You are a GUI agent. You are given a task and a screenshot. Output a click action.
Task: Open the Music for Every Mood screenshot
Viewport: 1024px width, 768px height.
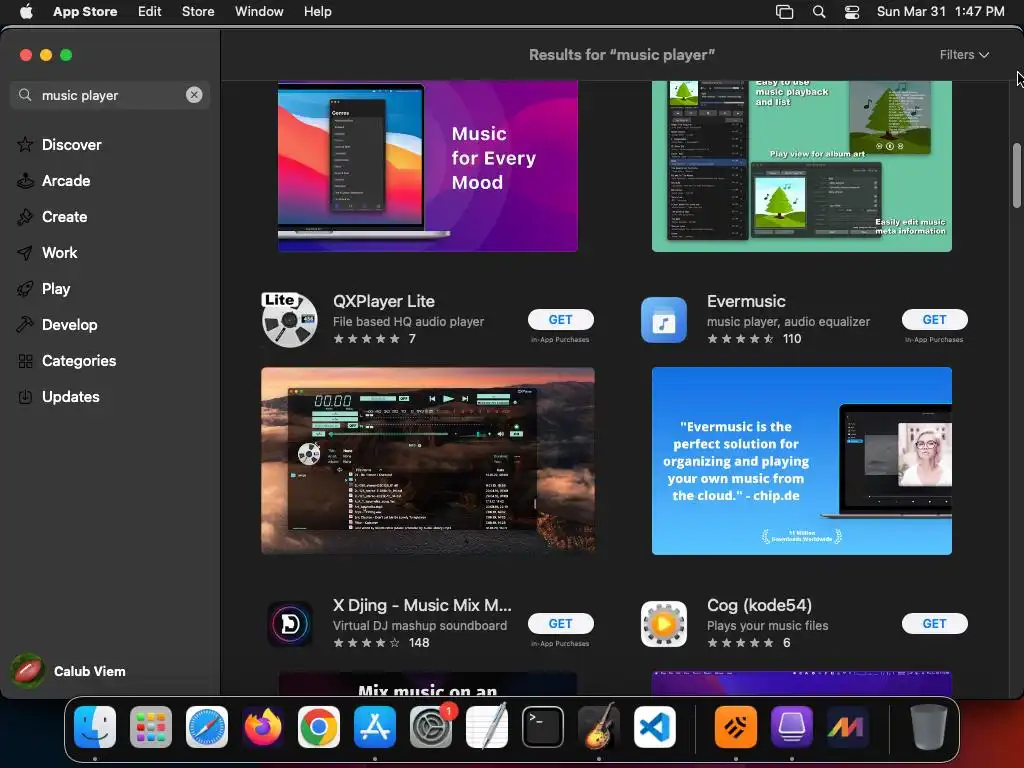[428, 166]
